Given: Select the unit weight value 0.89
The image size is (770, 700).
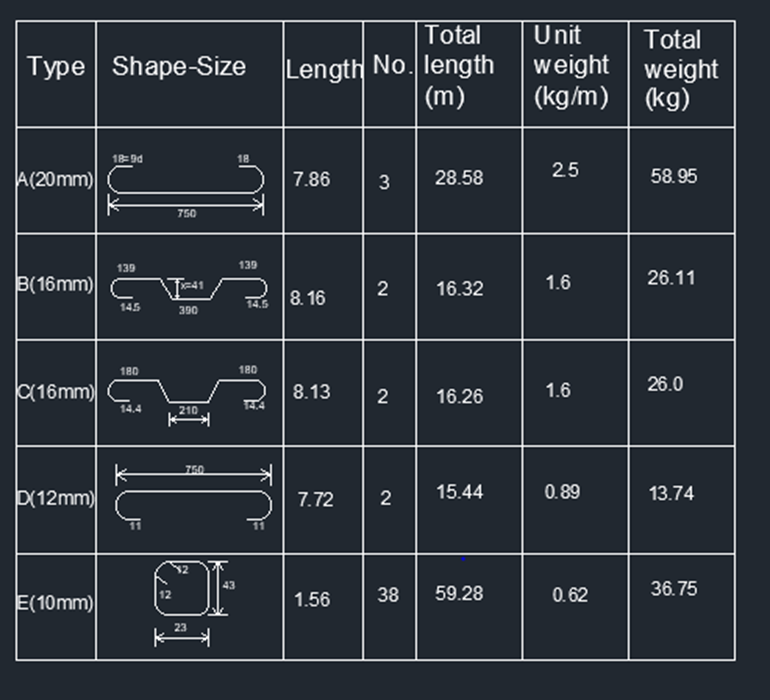Looking at the screenshot, I should (562, 492).
